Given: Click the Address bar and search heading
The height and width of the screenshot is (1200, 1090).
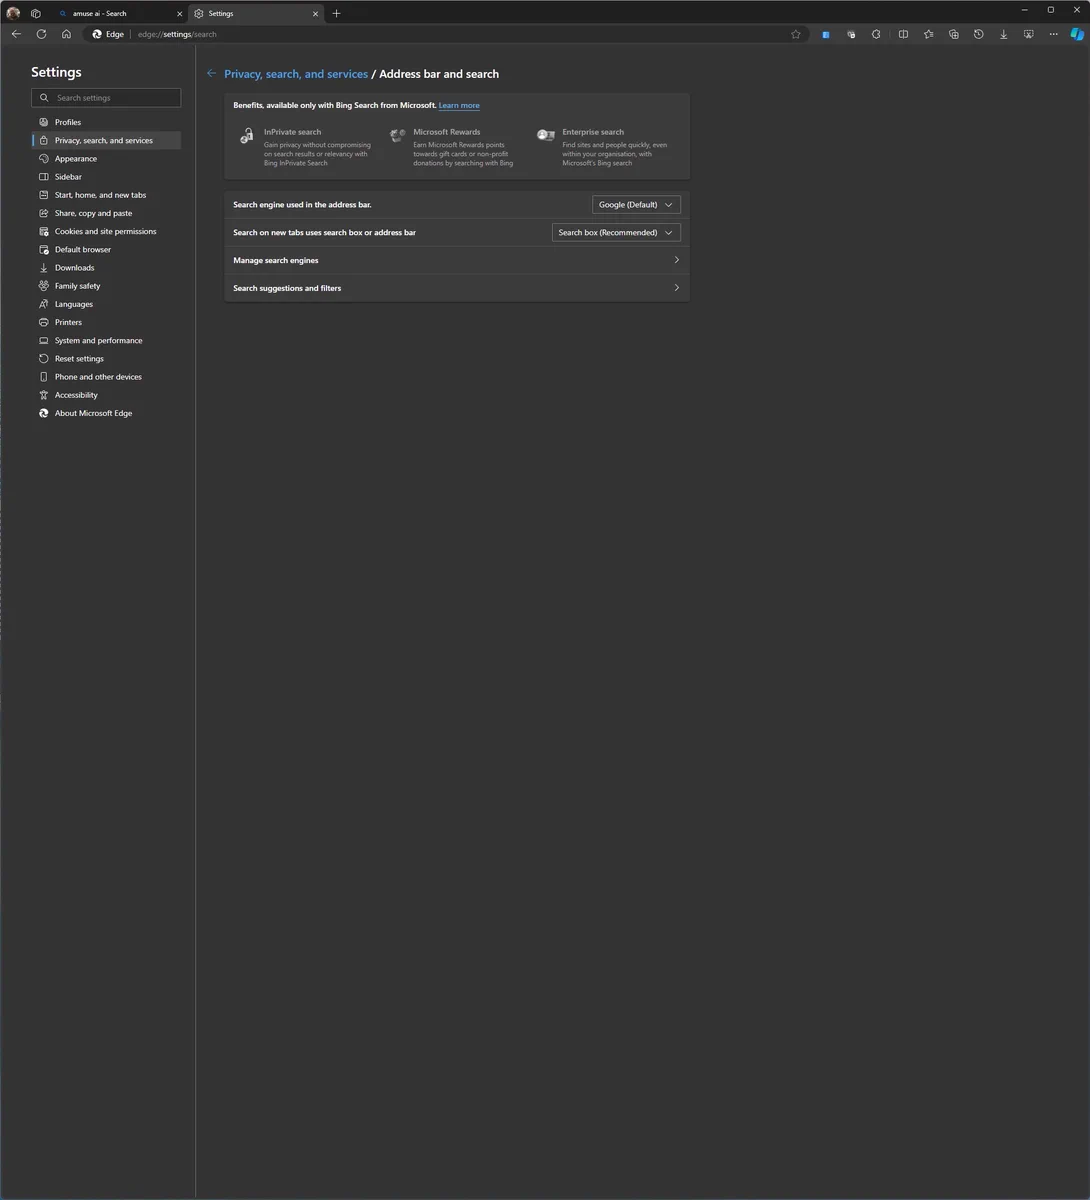Looking at the screenshot, I should click(x=439, y=74).
